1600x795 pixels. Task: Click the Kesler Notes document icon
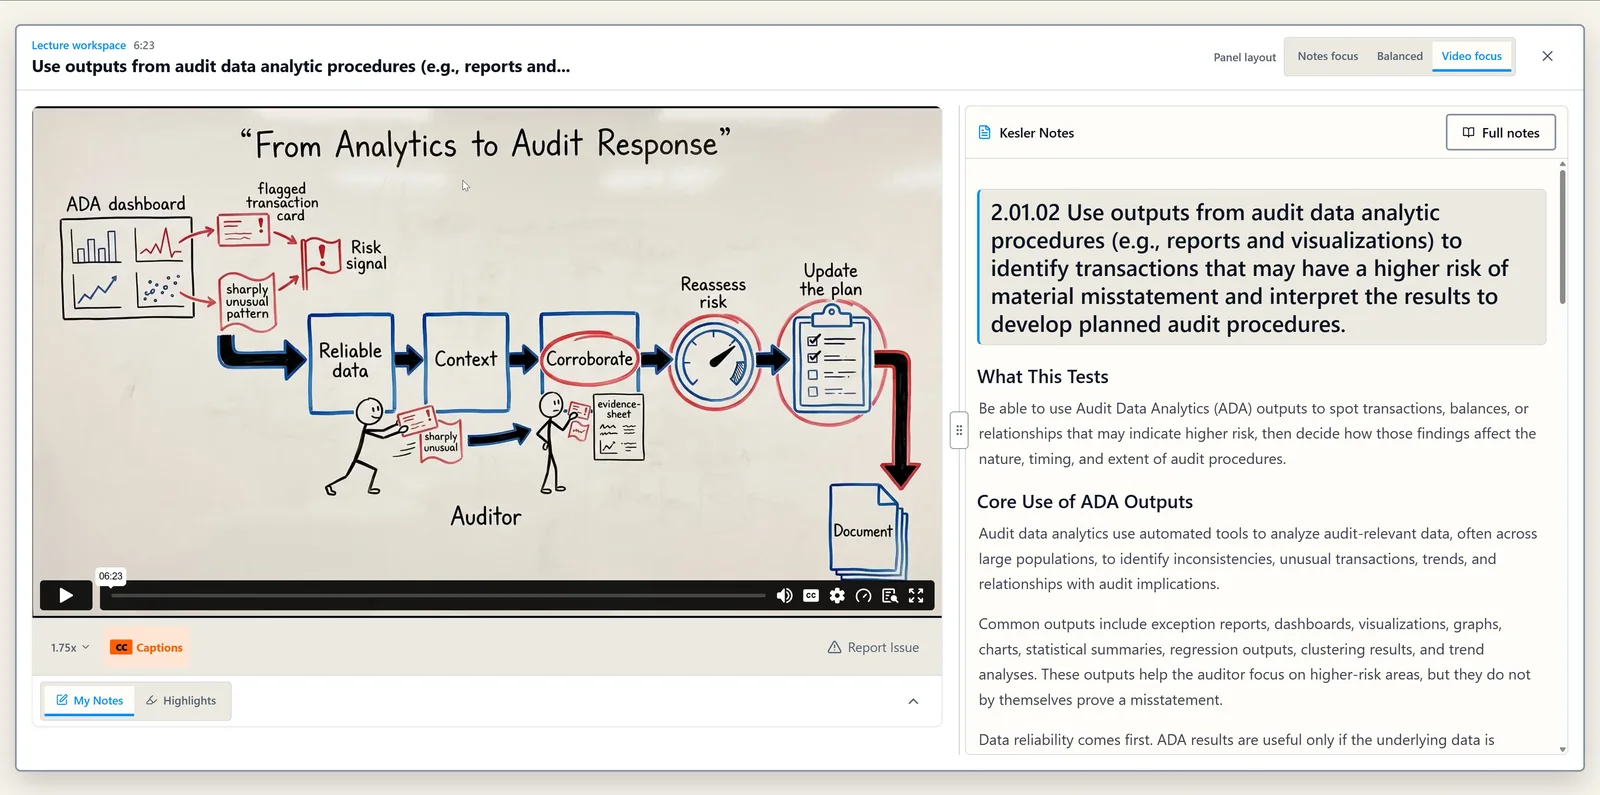tap(984, 133)
